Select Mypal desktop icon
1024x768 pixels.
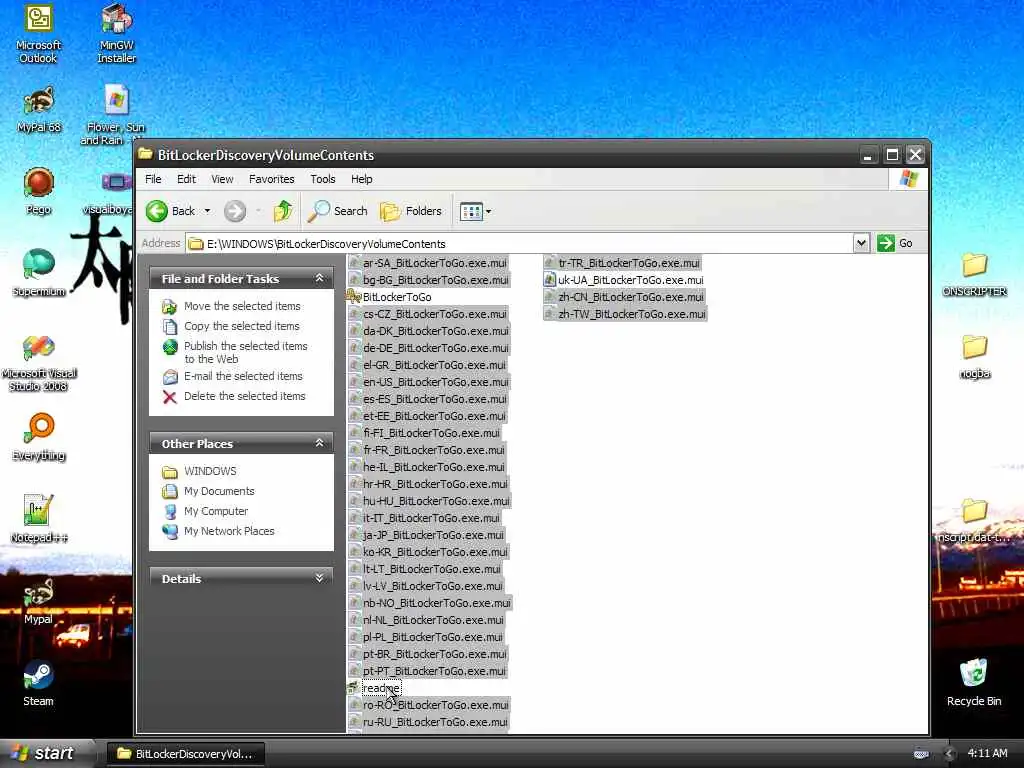tap(39, 602)
